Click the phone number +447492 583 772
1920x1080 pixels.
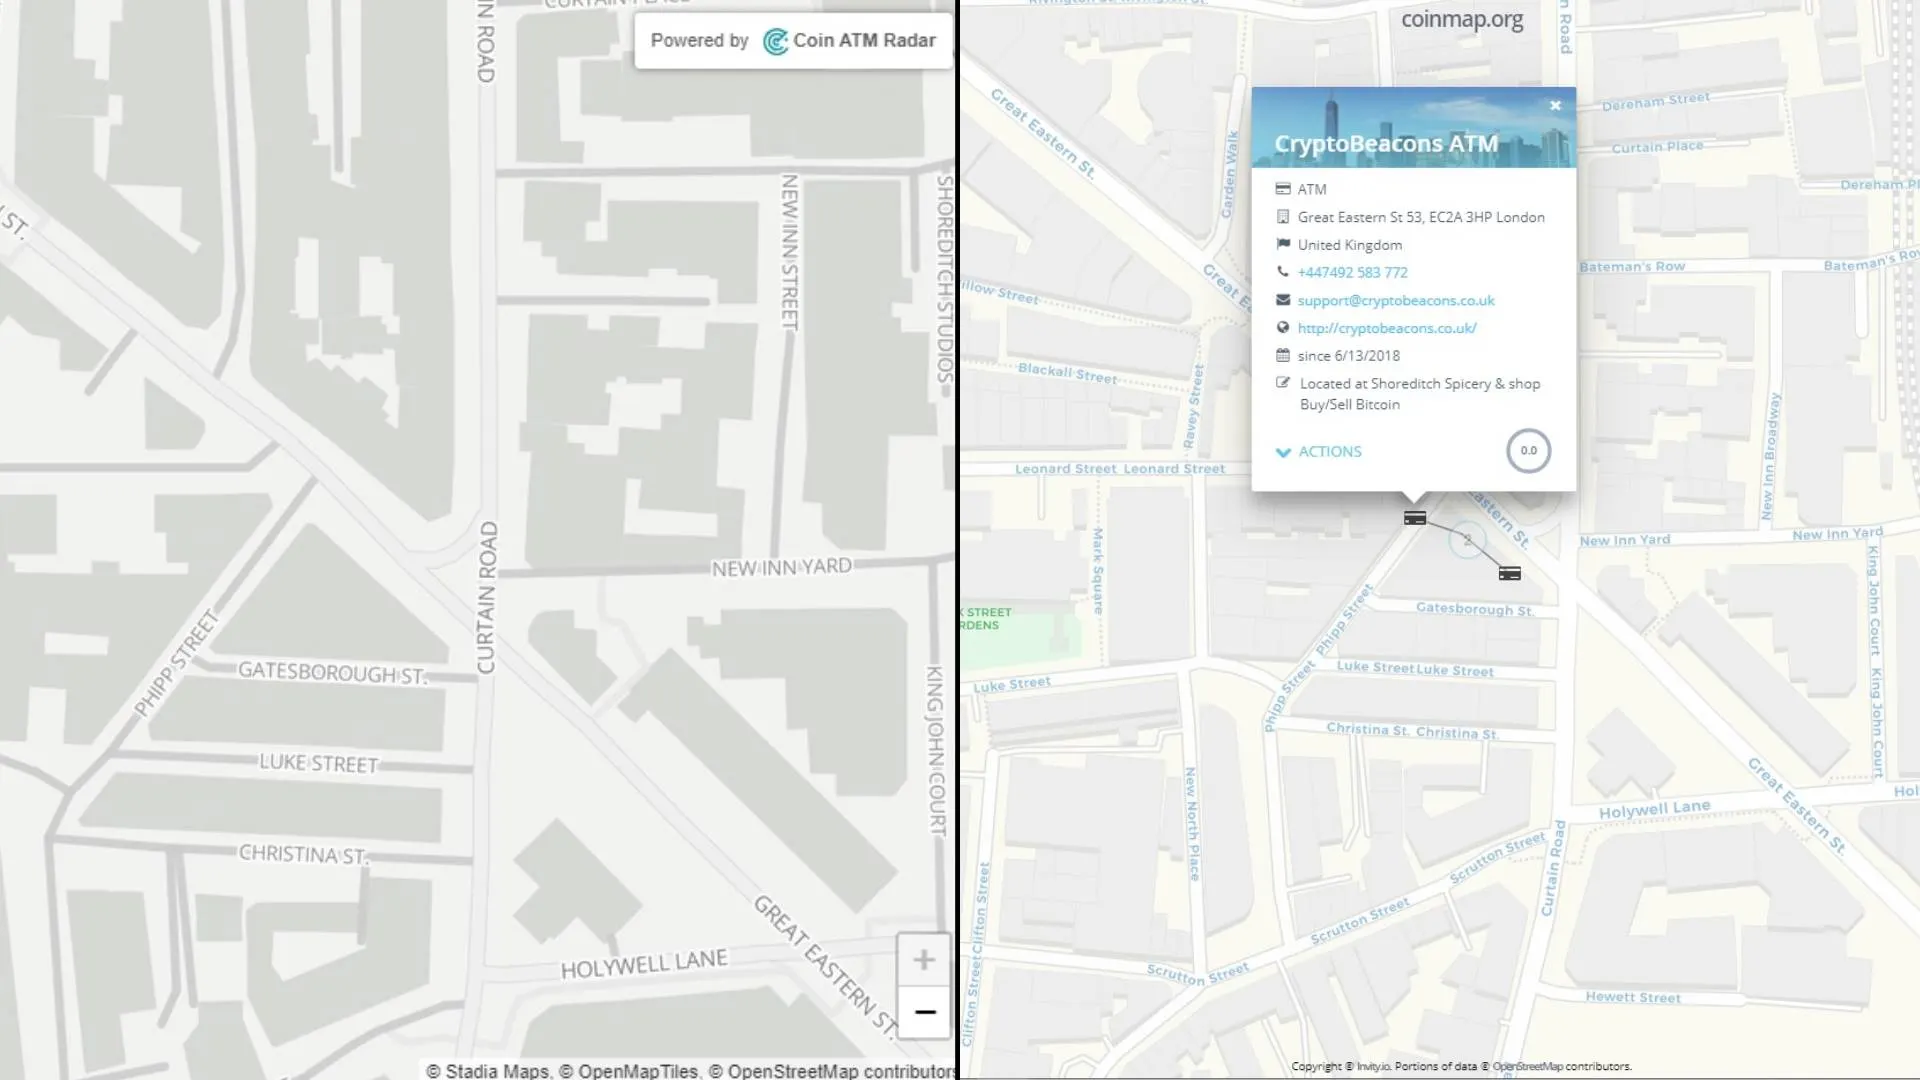pos(1352,272)
